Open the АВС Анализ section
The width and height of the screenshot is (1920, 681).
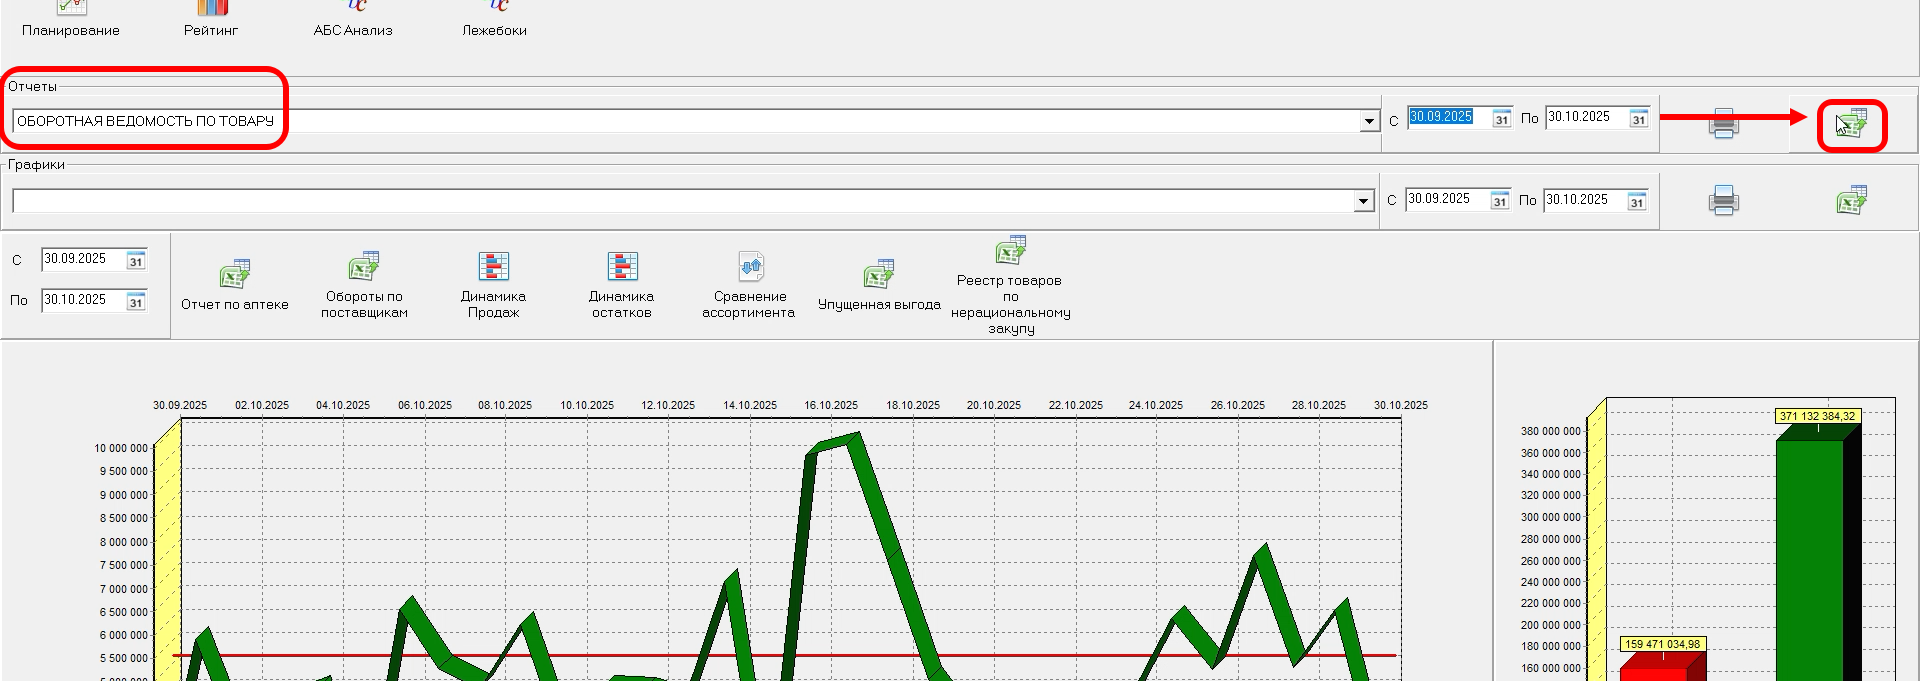click(x=353, y=20)
